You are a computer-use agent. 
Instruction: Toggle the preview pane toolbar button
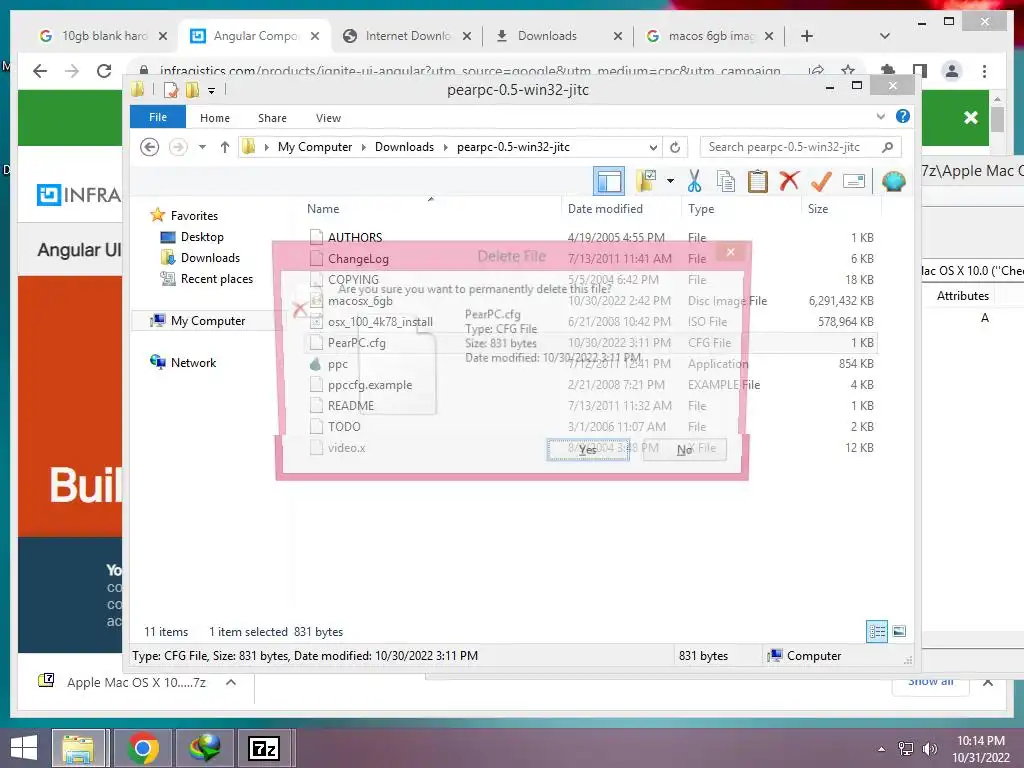click(609, 181)
